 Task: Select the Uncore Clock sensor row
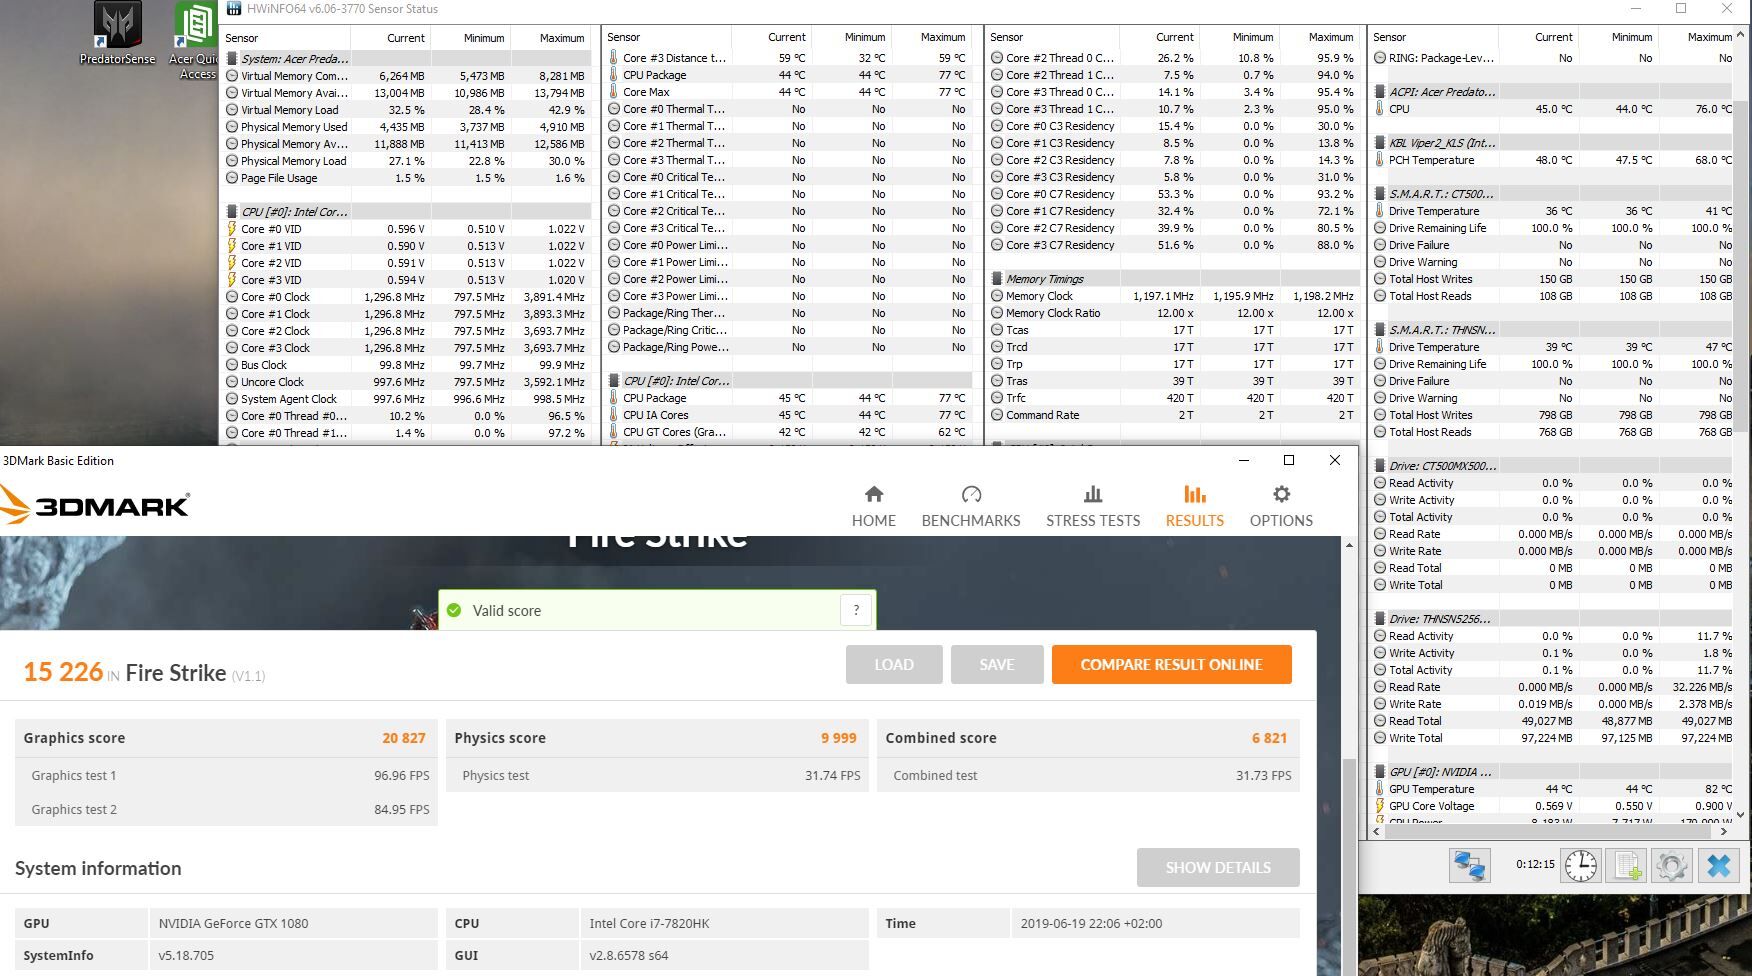click(x=407, y=382)
